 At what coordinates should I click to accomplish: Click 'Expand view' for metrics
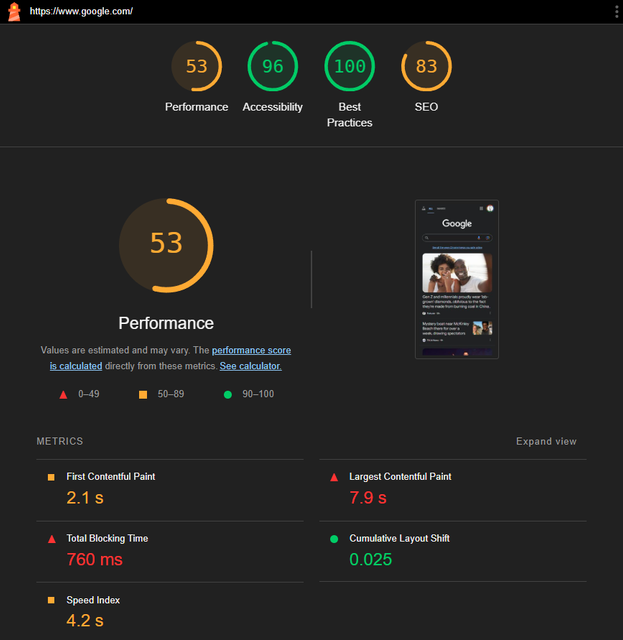(x=546, y=441)
